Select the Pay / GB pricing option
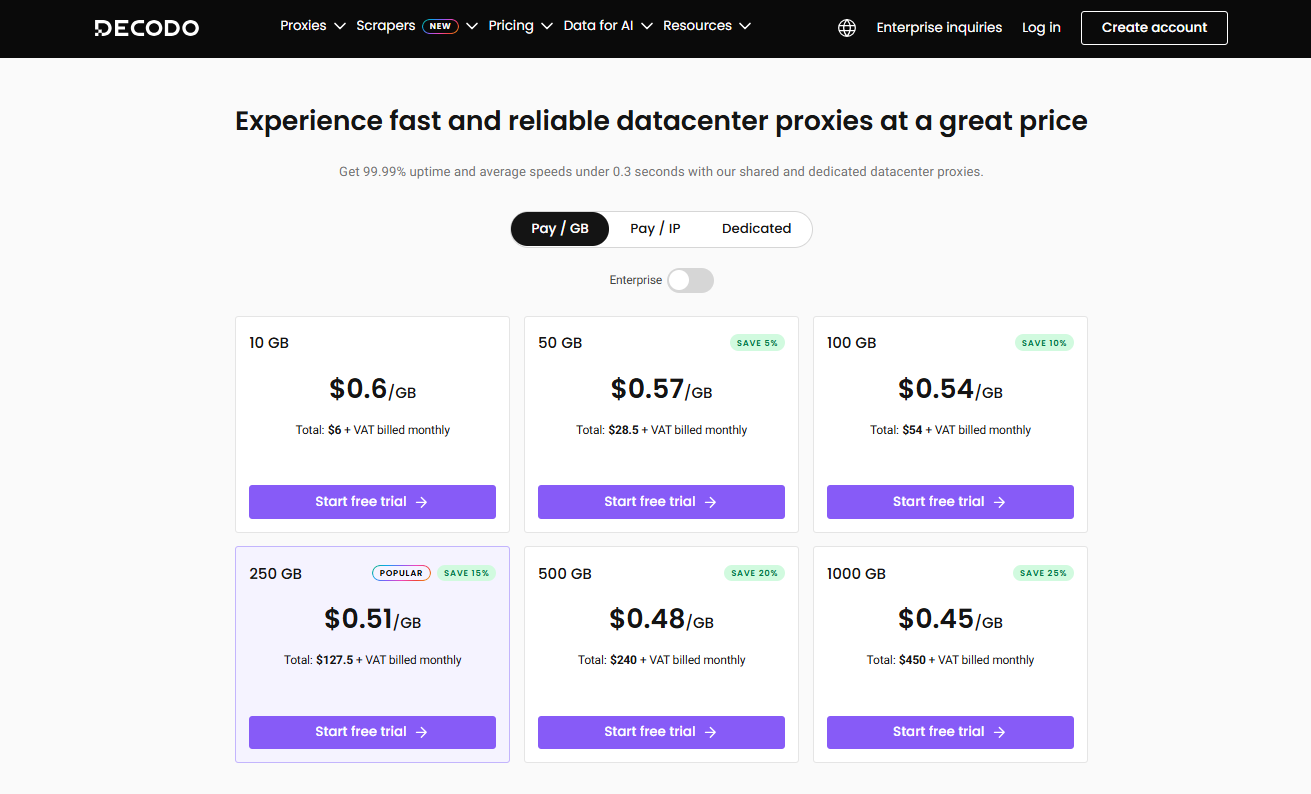 (x=560, y=229)
